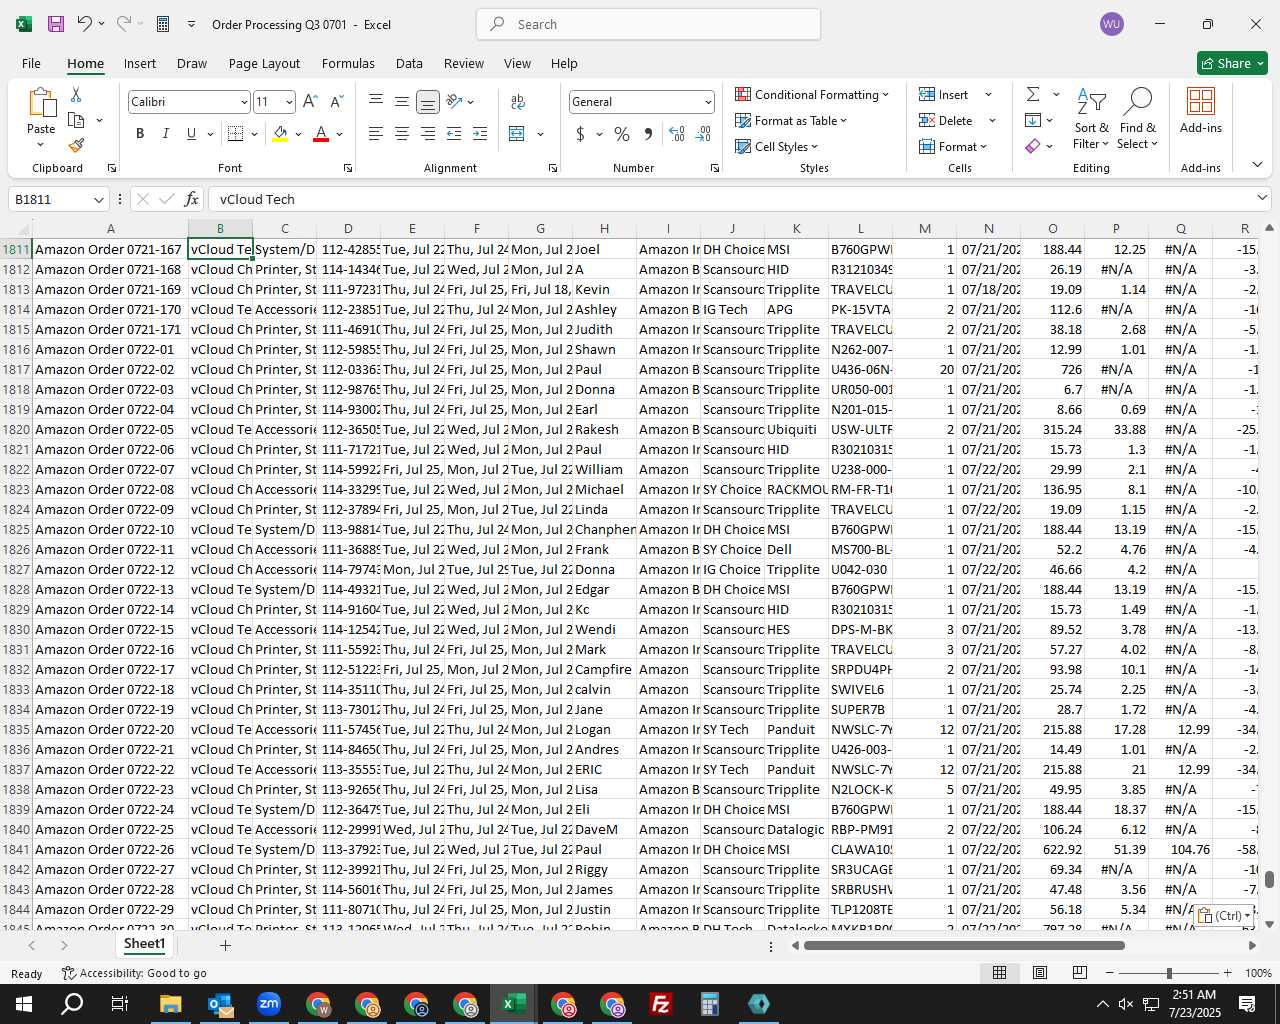Click the Decrease Indent icon
The width and height of the screenshot is (1280, 1024).
tap(454, 134)
